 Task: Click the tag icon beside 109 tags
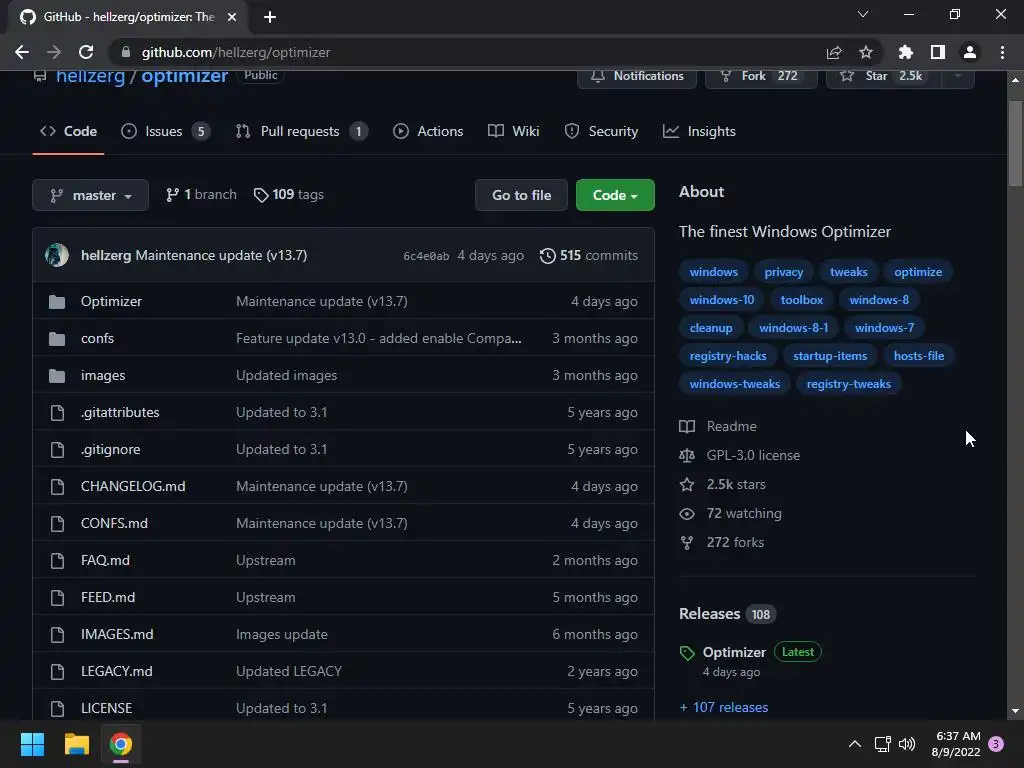click(x=261, y=195)
